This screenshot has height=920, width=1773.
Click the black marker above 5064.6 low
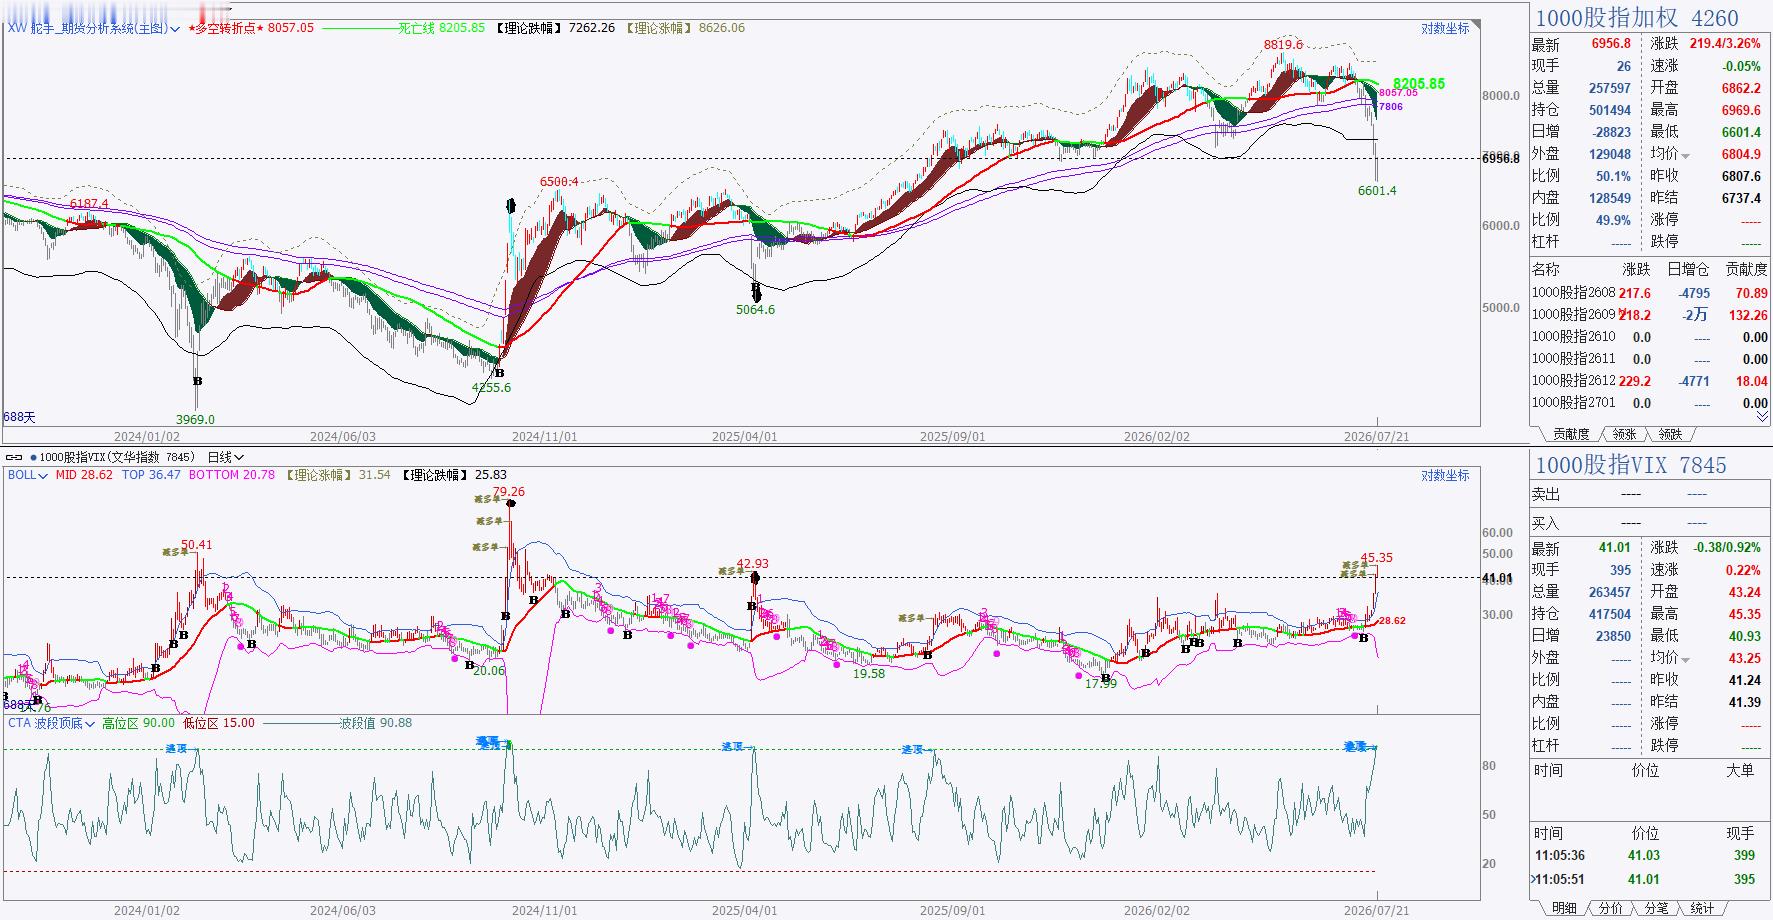[756, 292]
